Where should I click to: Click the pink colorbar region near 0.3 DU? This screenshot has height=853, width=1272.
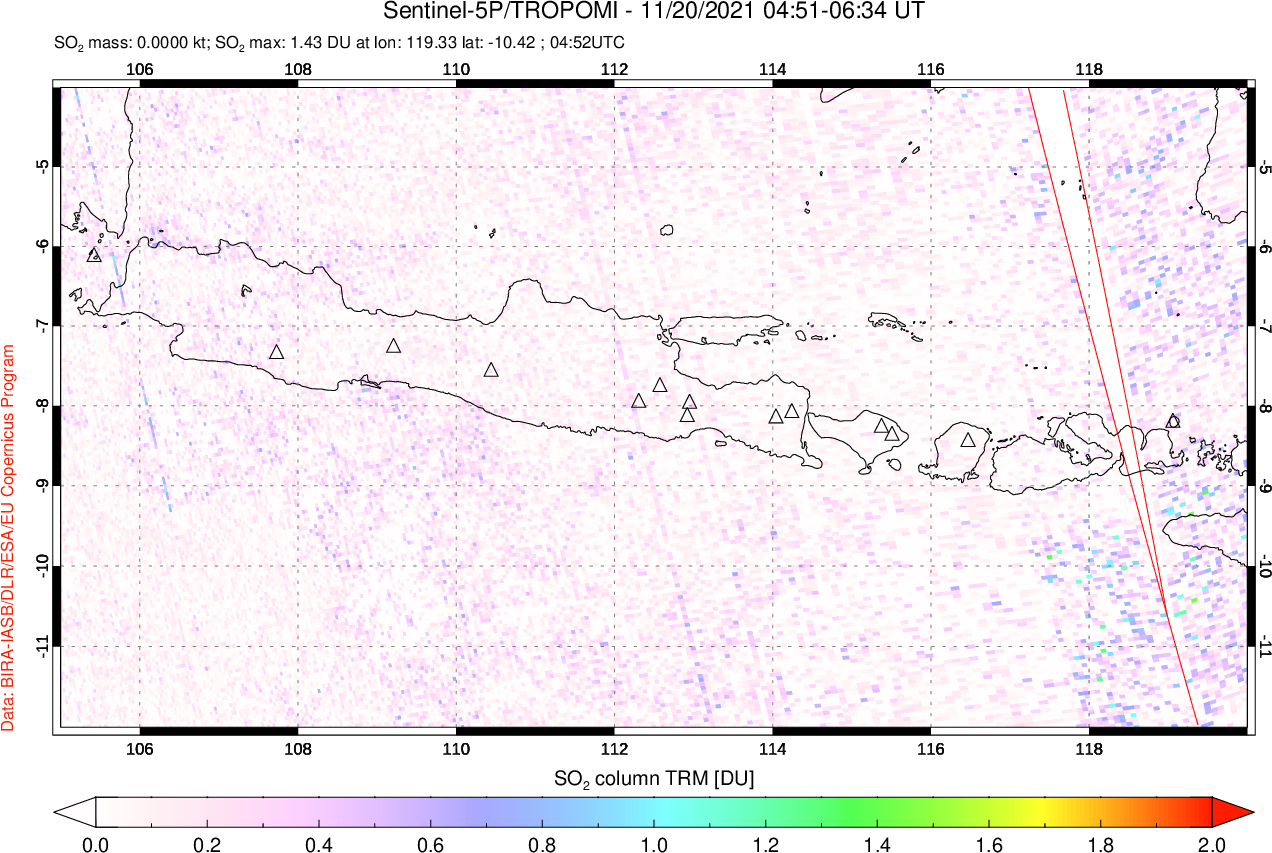click(263, 811)
